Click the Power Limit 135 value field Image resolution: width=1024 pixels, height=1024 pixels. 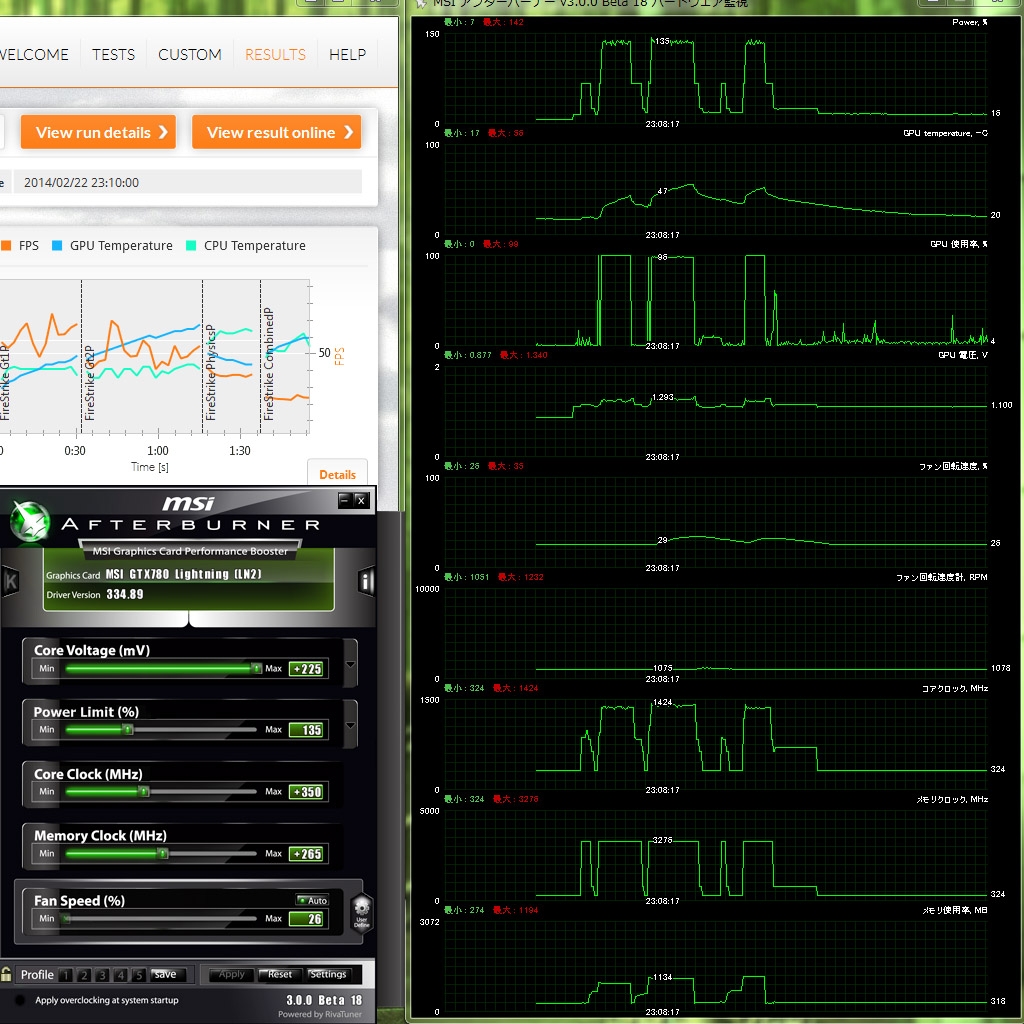pyautogui.click(x=307, y=730)
